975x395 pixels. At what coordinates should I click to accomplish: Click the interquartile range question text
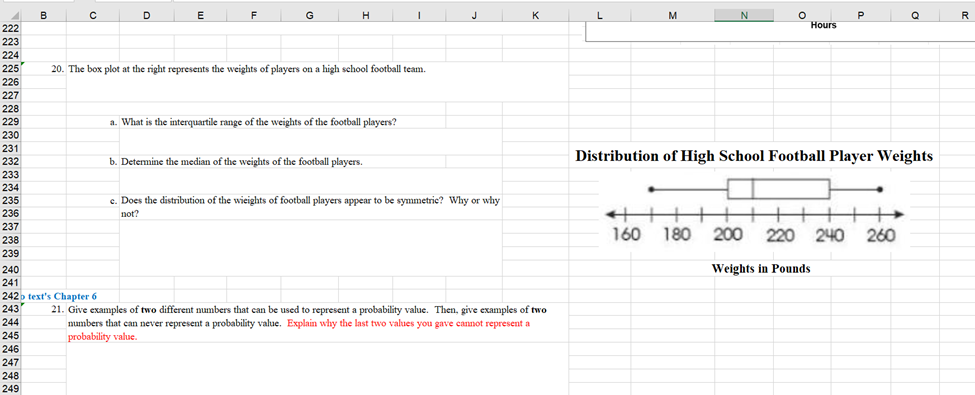pos(259,122)
